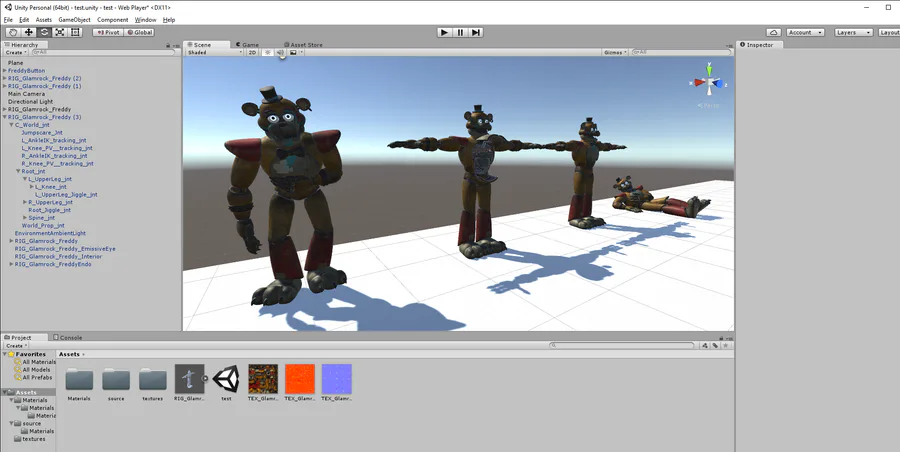Open the Shaded draw mode dropdown
900x452 pixels.
click(215, 52)
